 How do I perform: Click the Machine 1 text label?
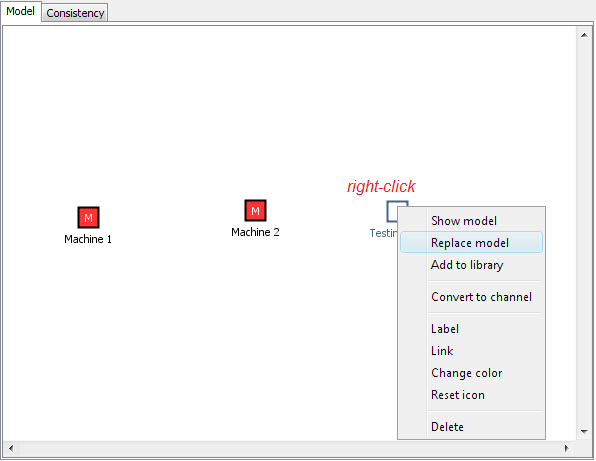(88, 239)
